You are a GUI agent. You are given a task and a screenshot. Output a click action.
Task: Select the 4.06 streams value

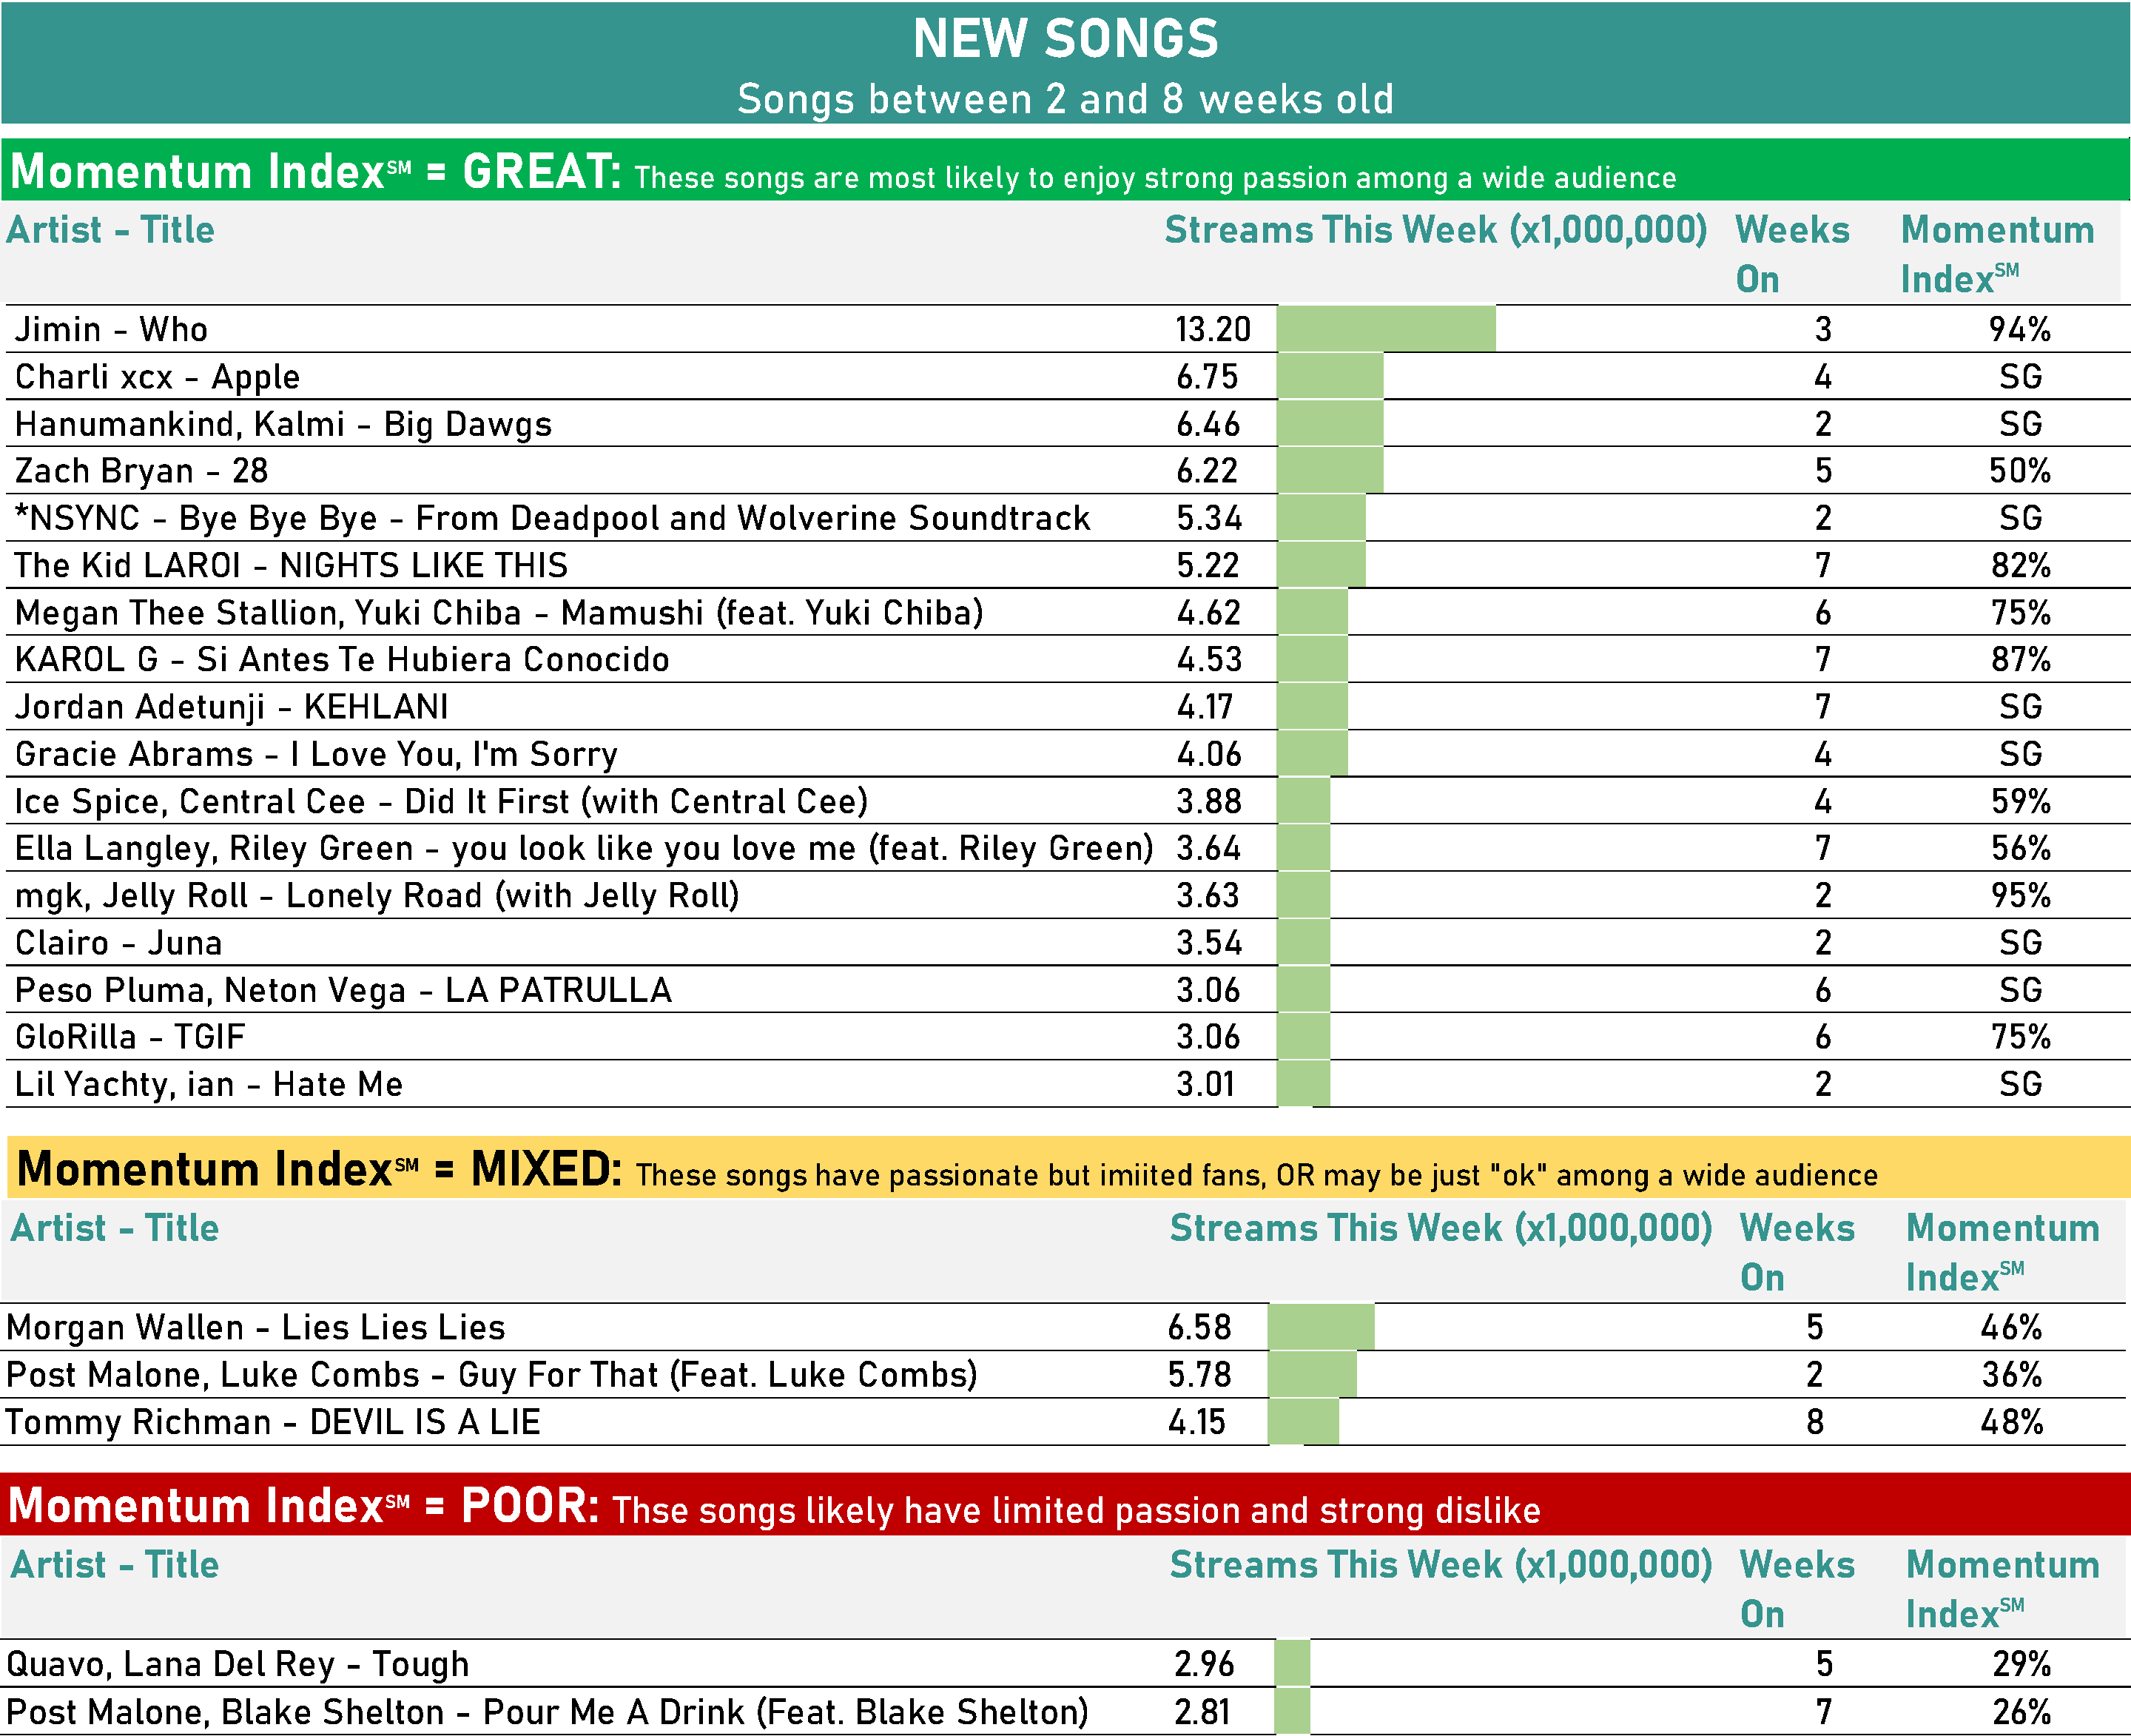pyautogui.click(x=1208, y=754)
